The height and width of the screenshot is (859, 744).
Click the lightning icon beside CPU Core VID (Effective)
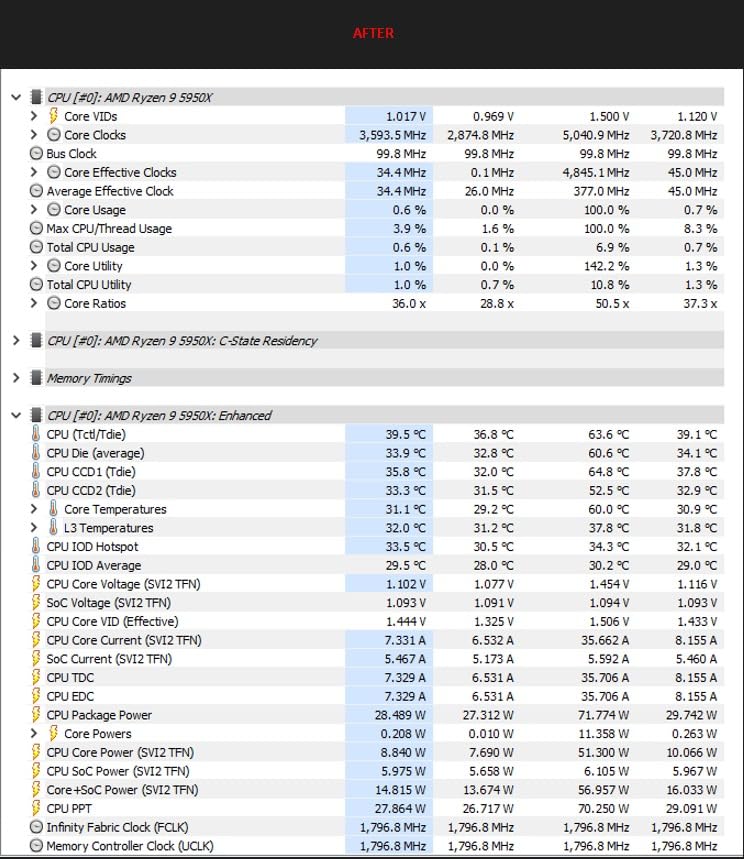pyautogui.click(x=36, y=621)
